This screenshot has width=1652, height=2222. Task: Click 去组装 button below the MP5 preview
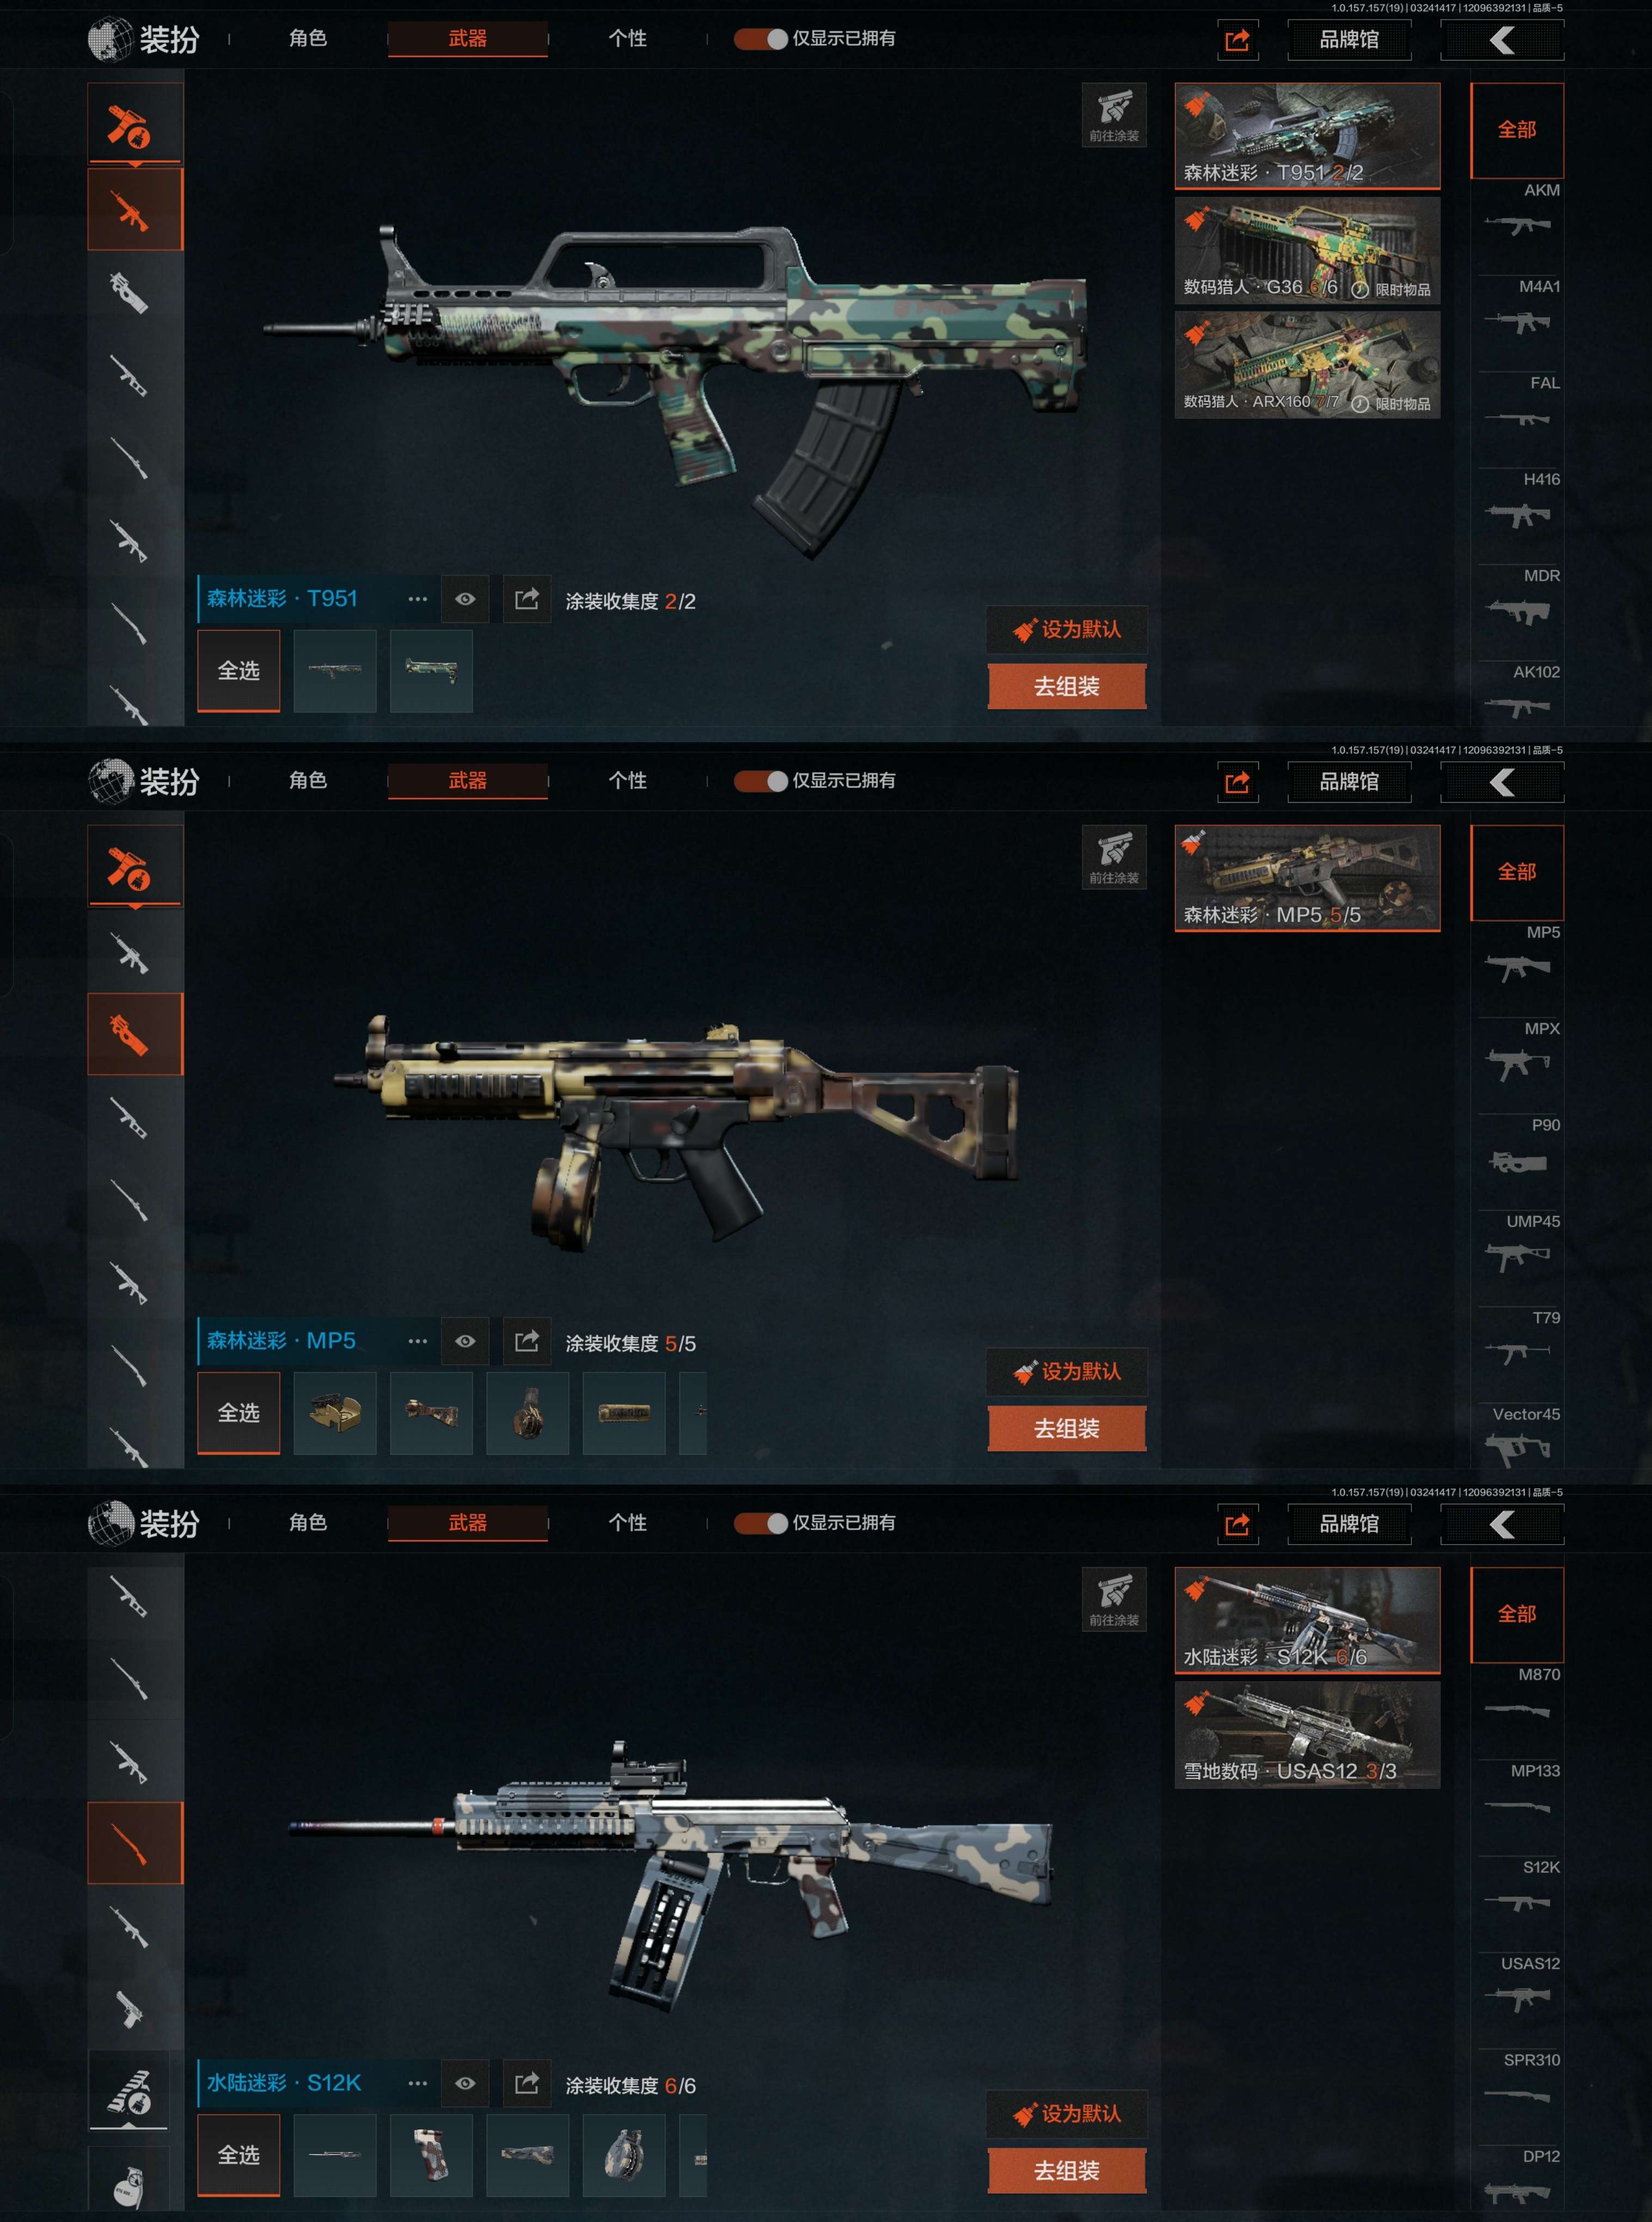[x=1067, y=1428]
